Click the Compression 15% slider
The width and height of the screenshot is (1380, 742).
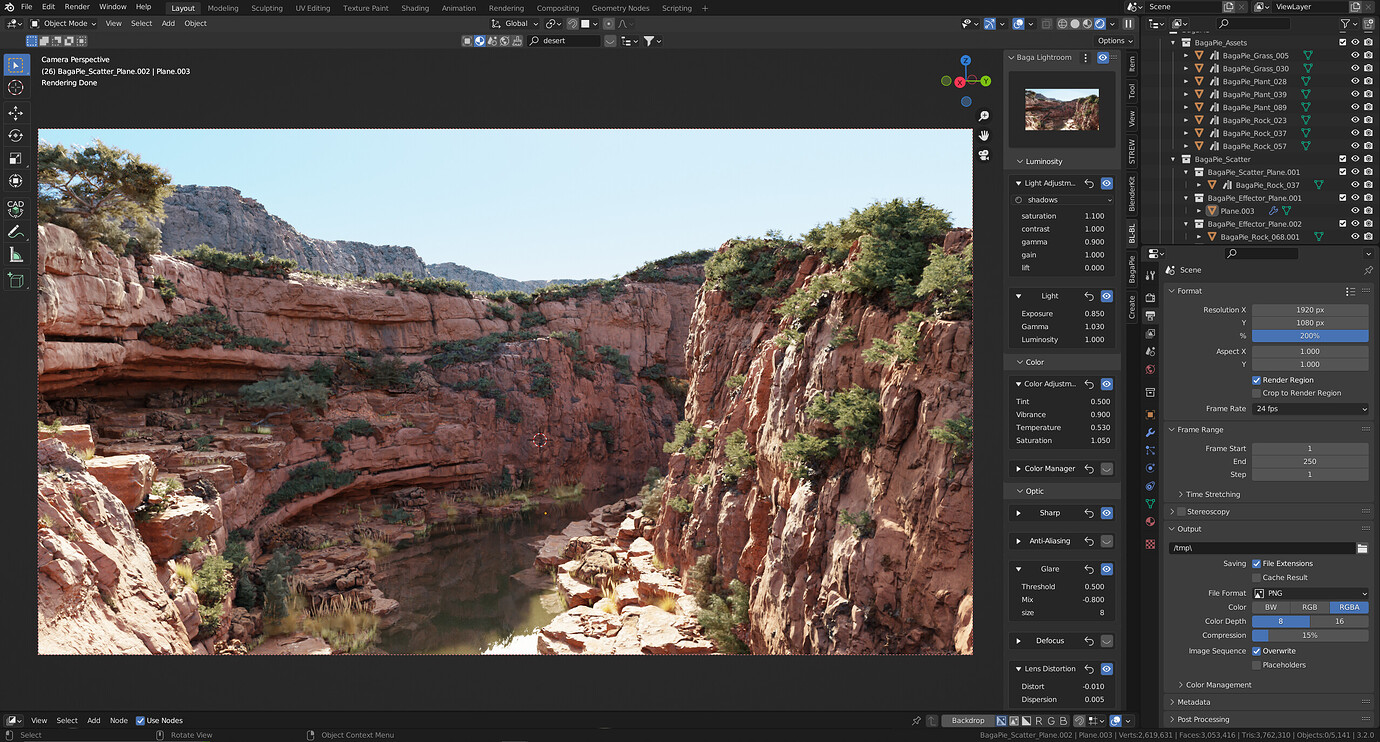1310,635
